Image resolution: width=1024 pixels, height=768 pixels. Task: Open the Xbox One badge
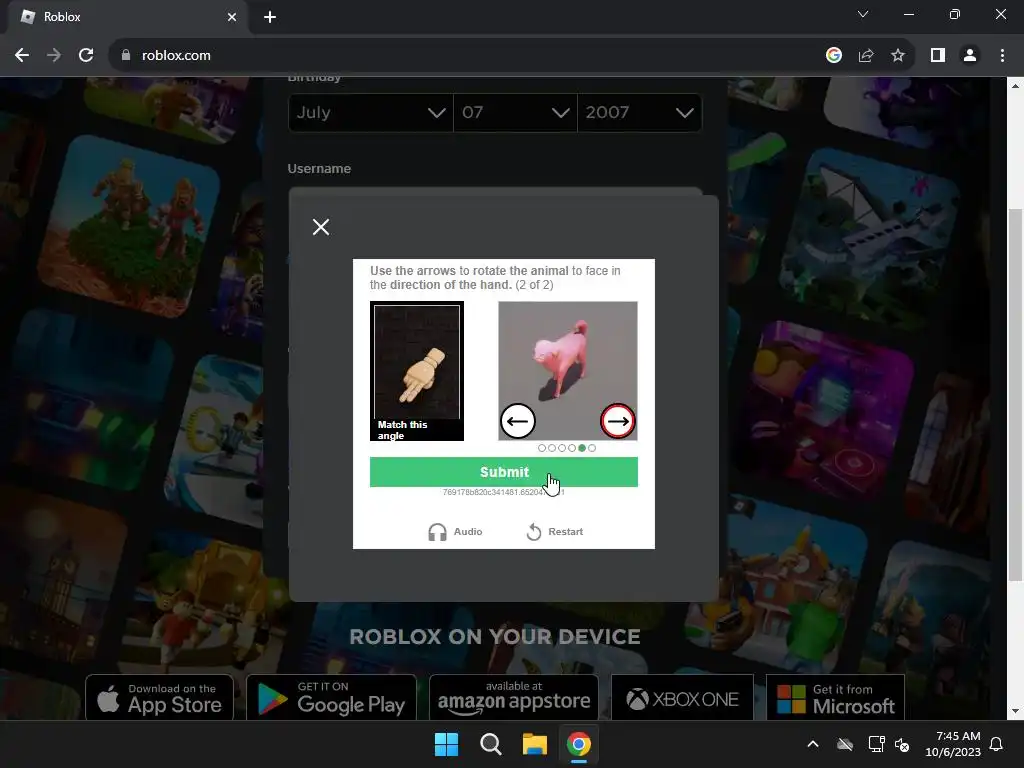(682, 698)
